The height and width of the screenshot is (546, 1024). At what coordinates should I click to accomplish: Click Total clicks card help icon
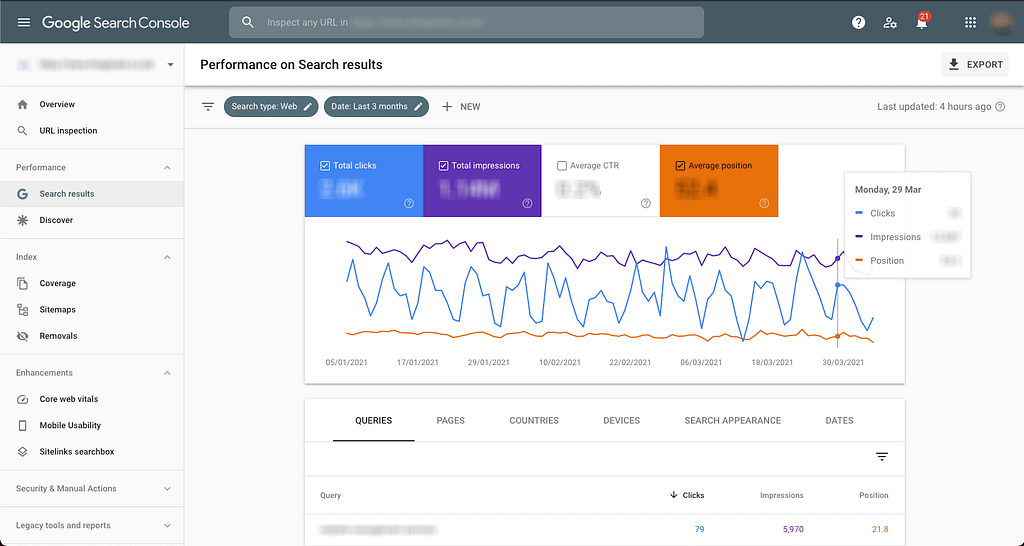click(x=409, y=203)
